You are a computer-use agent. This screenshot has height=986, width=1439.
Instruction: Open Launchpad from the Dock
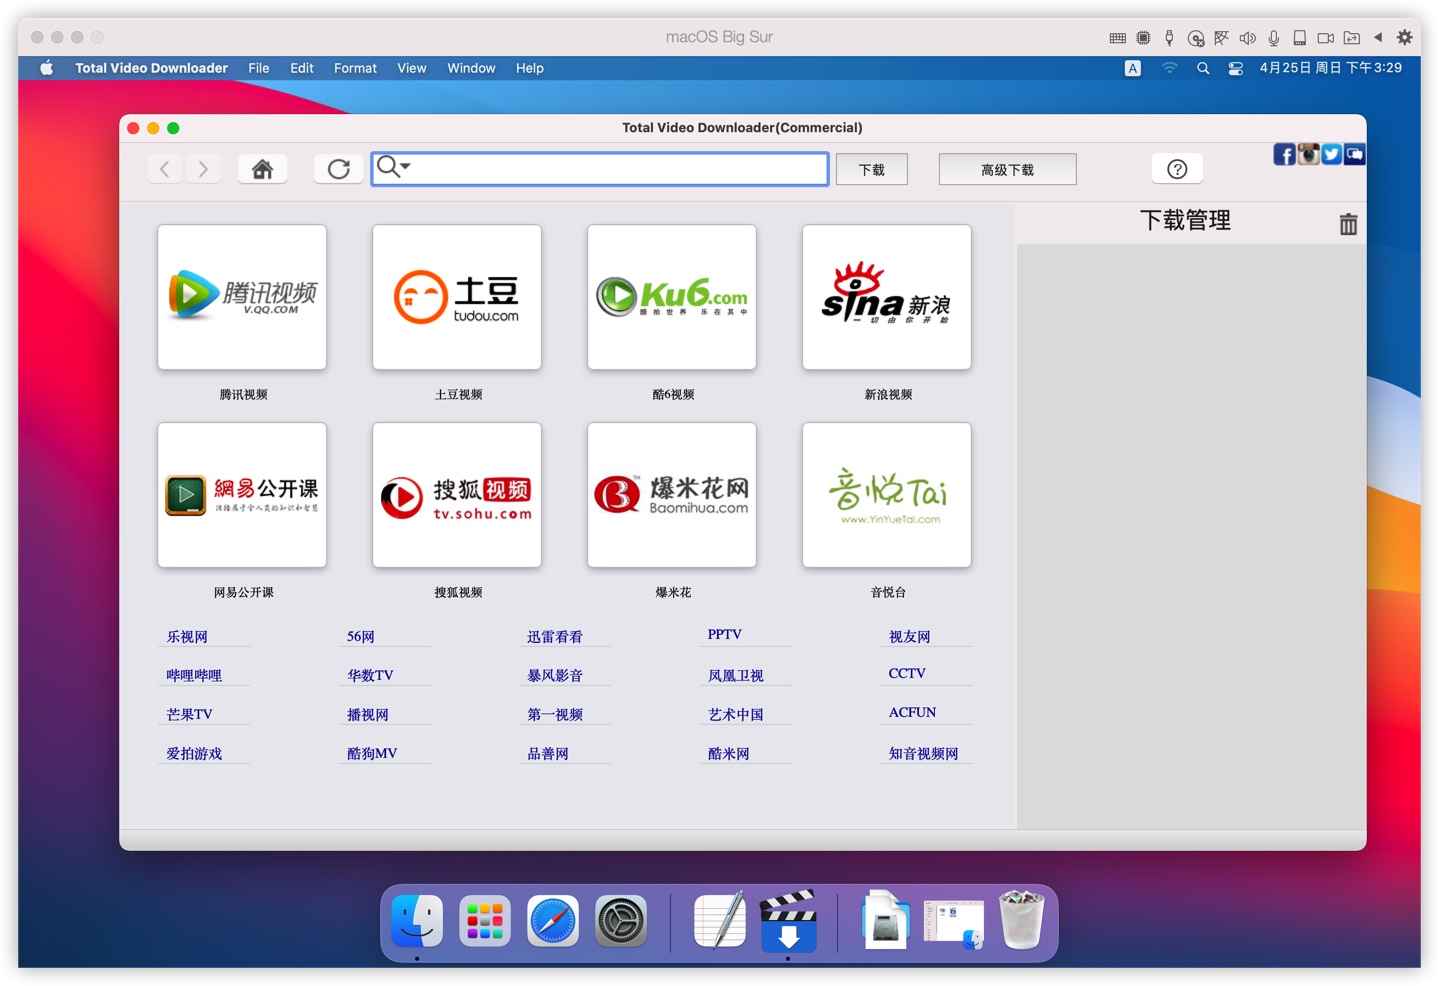coord(485,921)
